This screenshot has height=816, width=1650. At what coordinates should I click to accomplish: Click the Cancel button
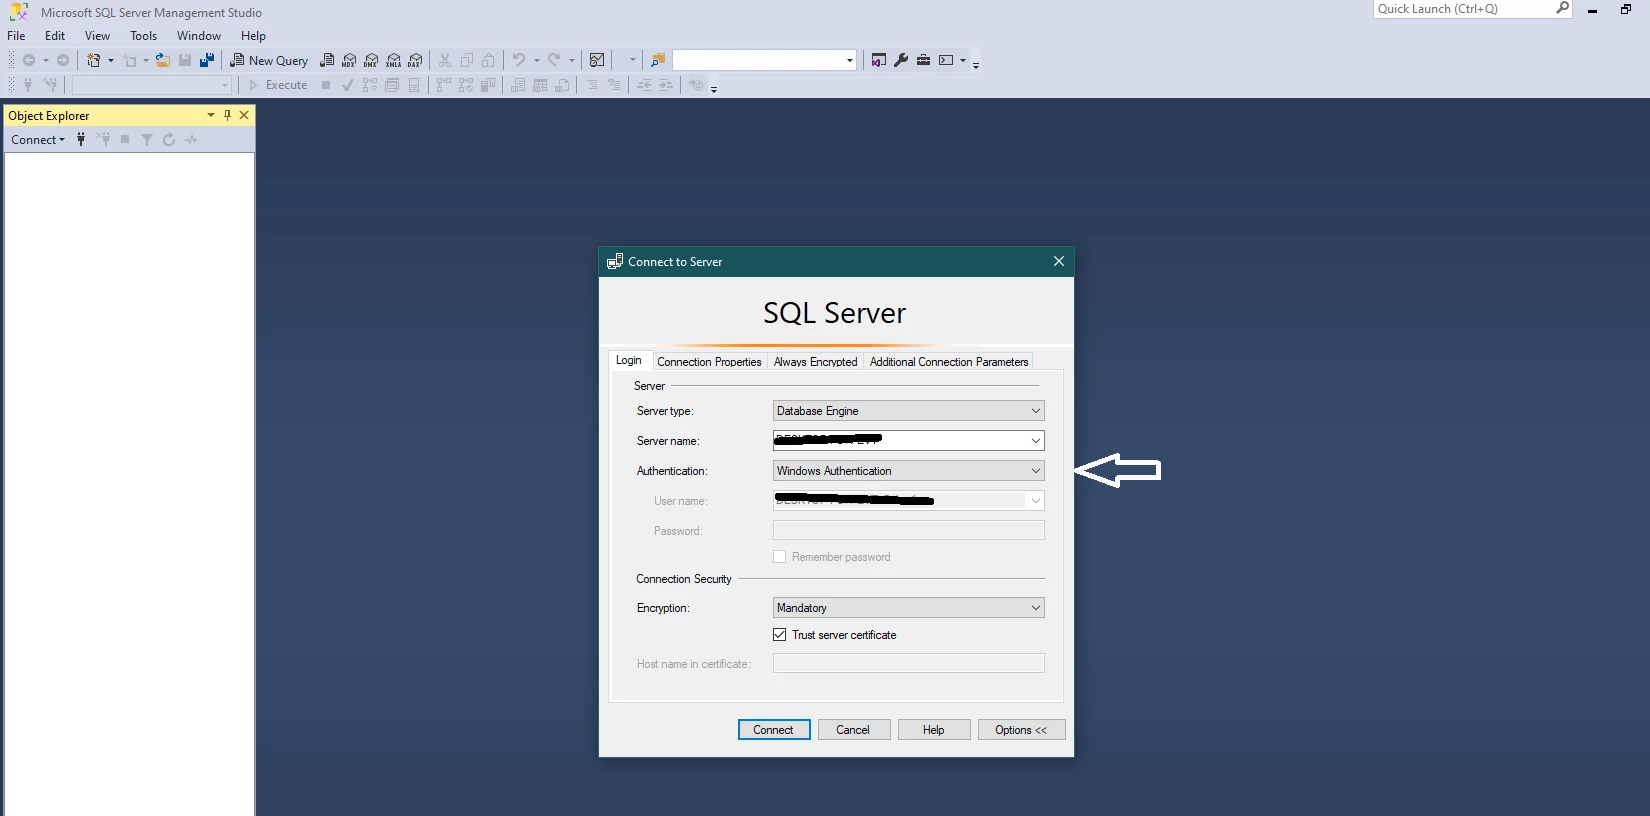[x=854, y=730]
